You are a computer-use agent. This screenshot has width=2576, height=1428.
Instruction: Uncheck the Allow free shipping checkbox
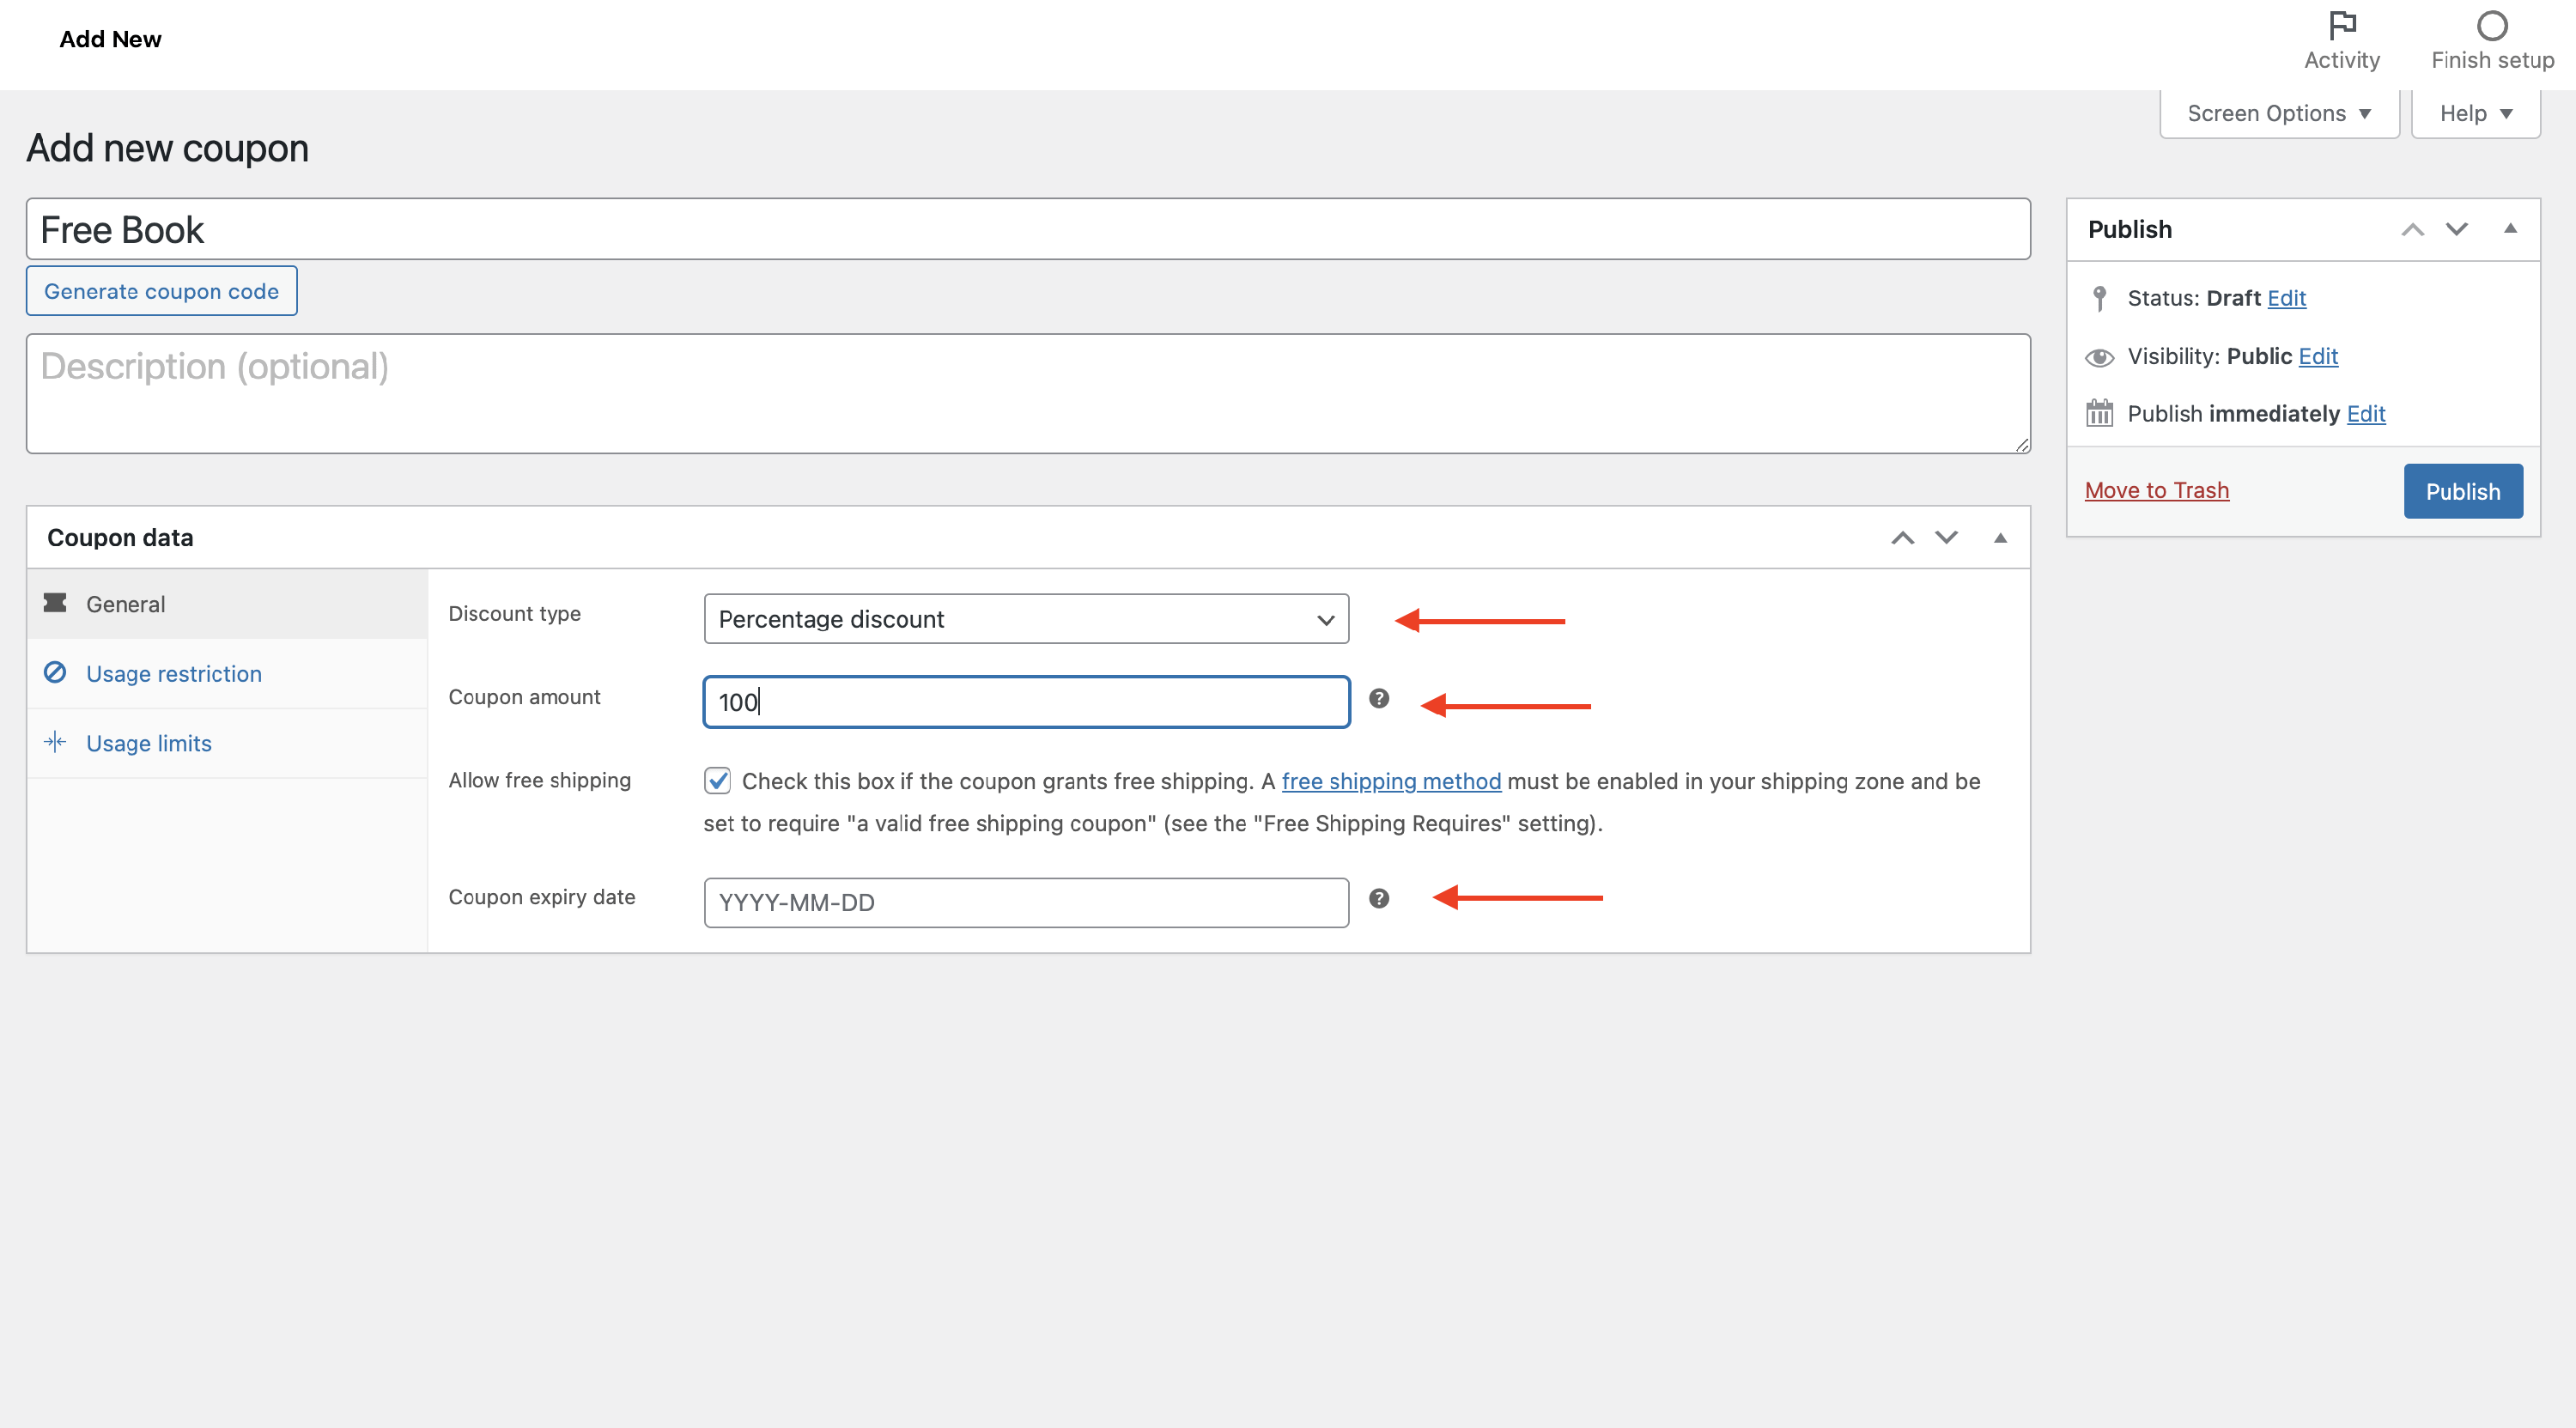717,781
